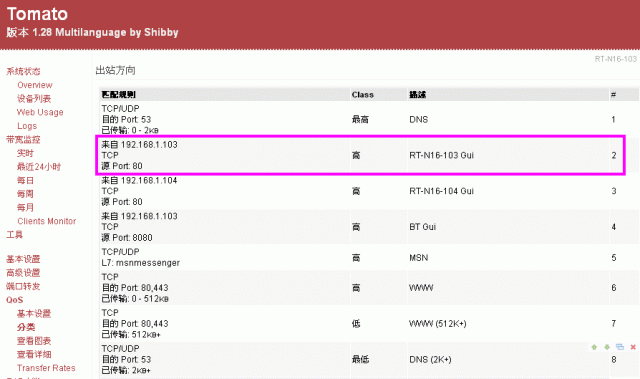Select the RT-N16-103 Gui rule description
Screen dimensions: 640x379
coord(442,155)
